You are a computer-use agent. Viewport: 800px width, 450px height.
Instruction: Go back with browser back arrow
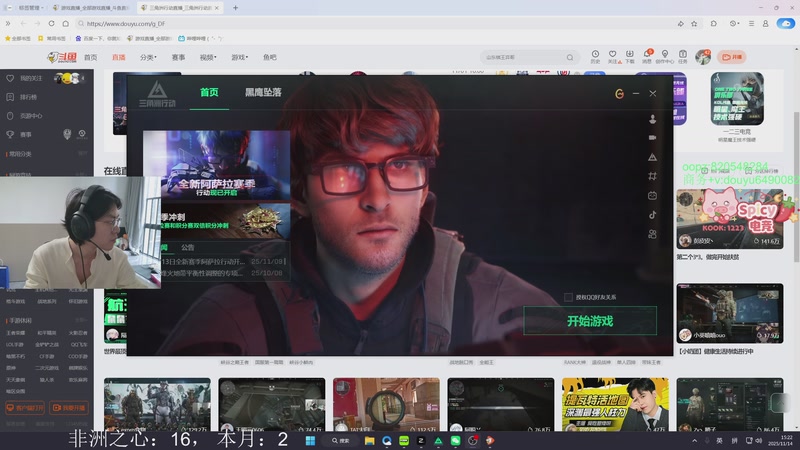[23, 23]
